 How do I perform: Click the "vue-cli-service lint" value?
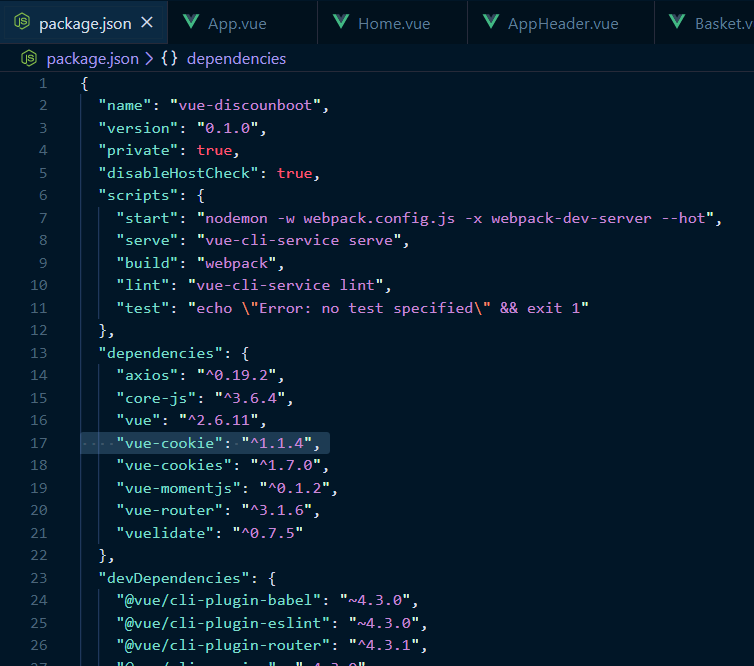[x=286, y=285]
